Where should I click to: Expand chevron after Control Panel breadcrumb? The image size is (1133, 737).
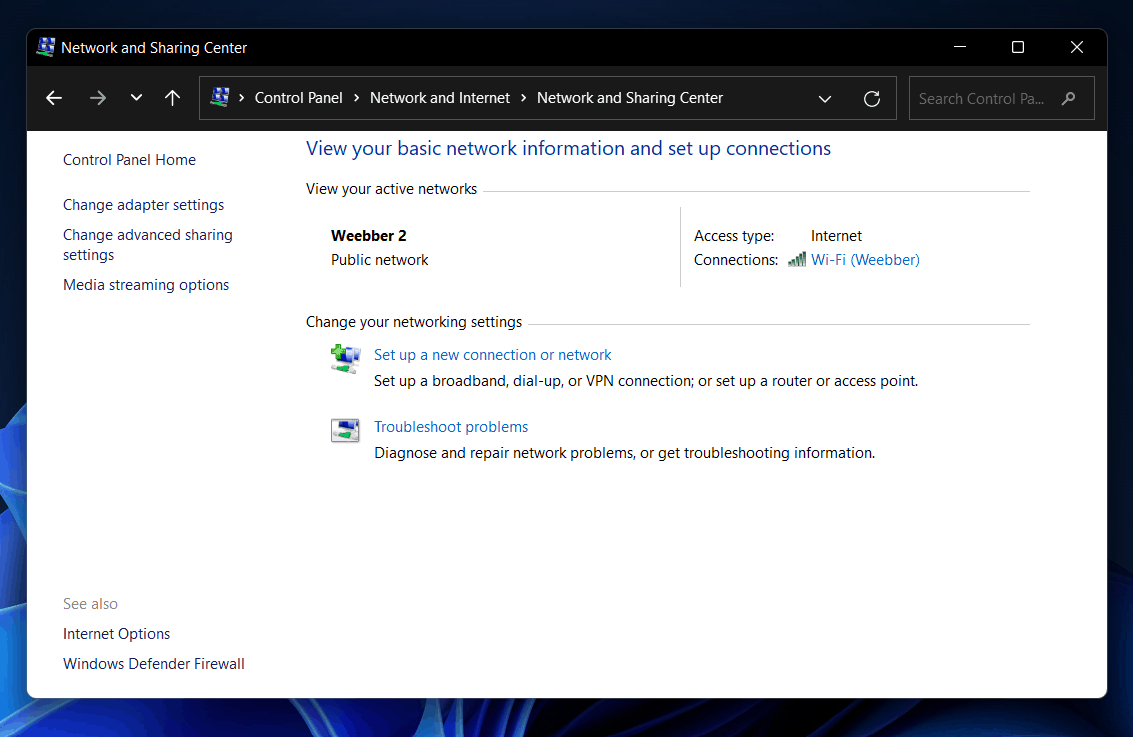(356, 98)
